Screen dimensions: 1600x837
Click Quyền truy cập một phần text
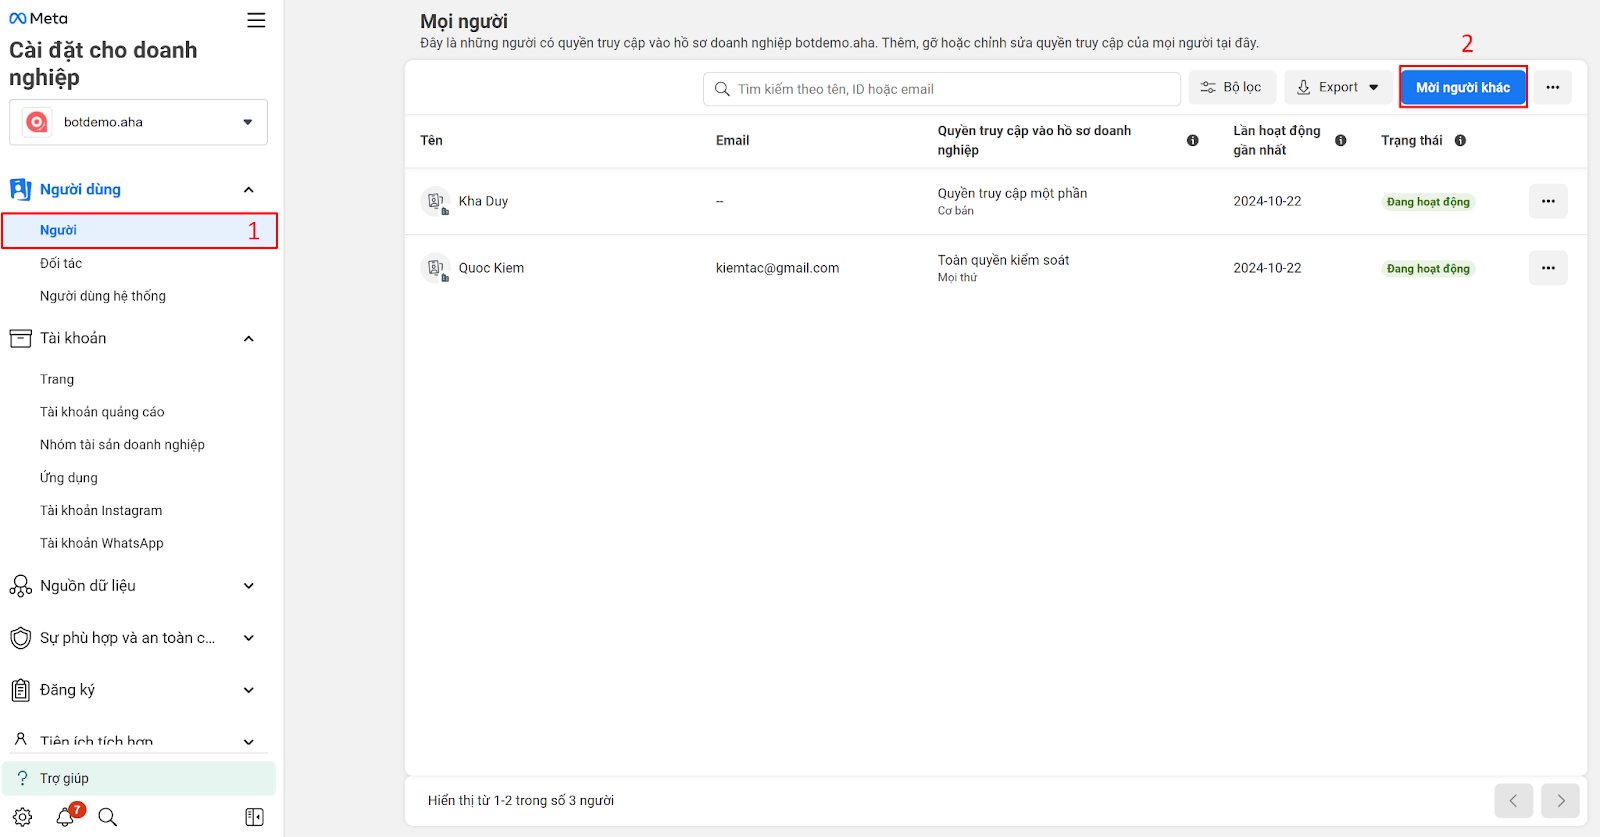click(x=1012, y=193)
